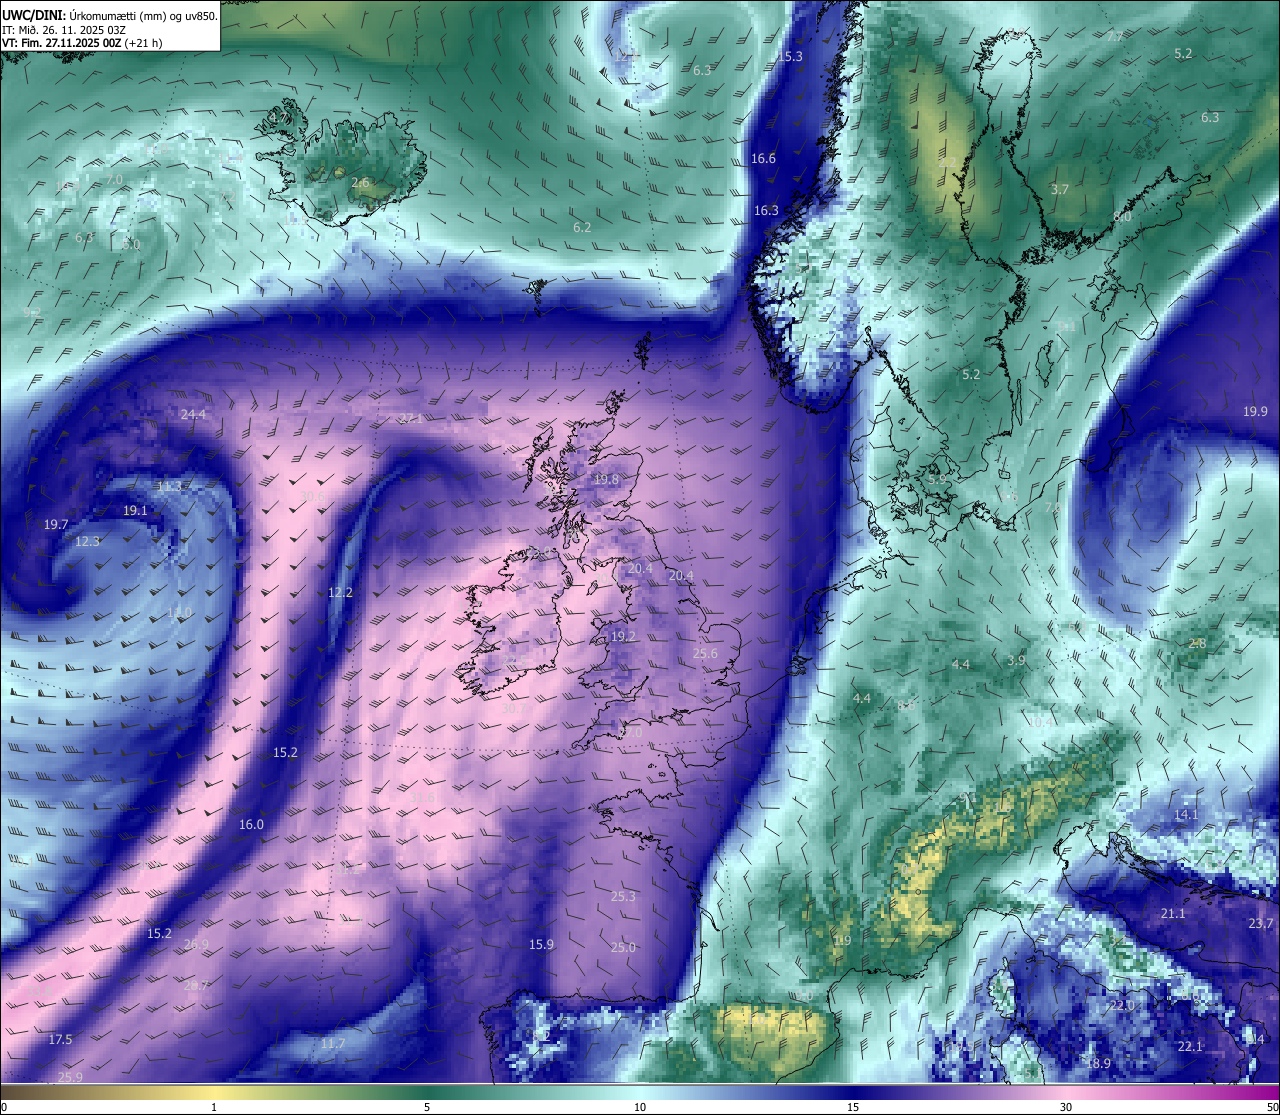The image size is (1280, 1115).
Task: Click the 19.7 value label
Action: [x=56, y=525]
